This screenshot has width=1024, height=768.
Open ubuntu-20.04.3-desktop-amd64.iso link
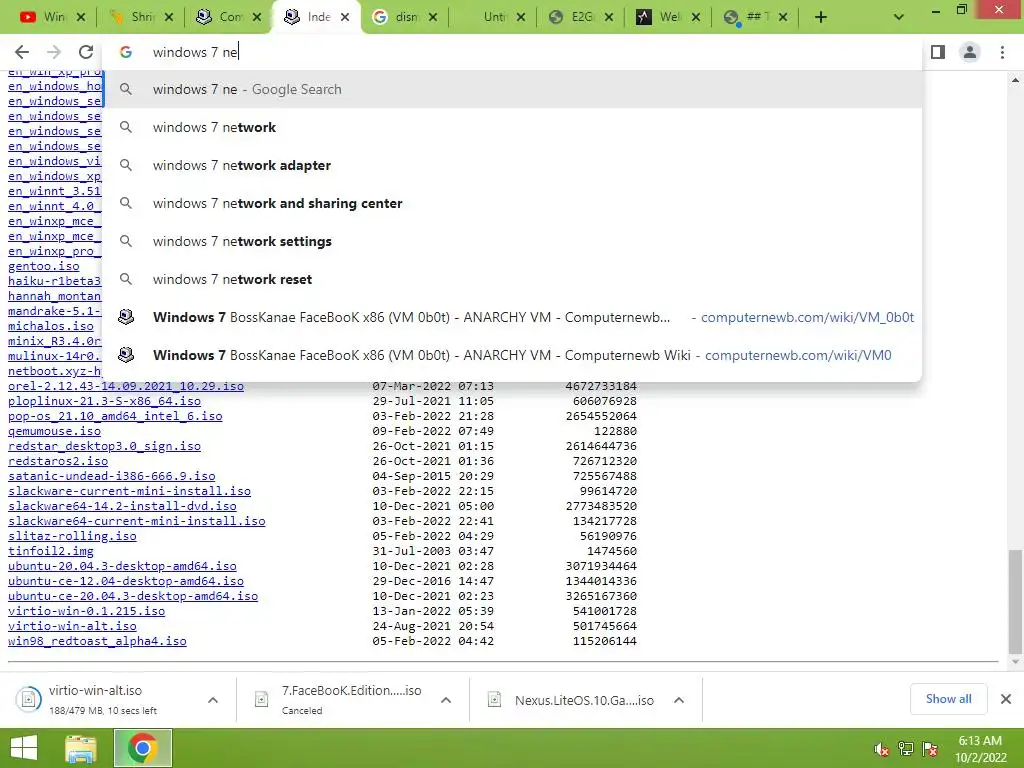(122, 566)
